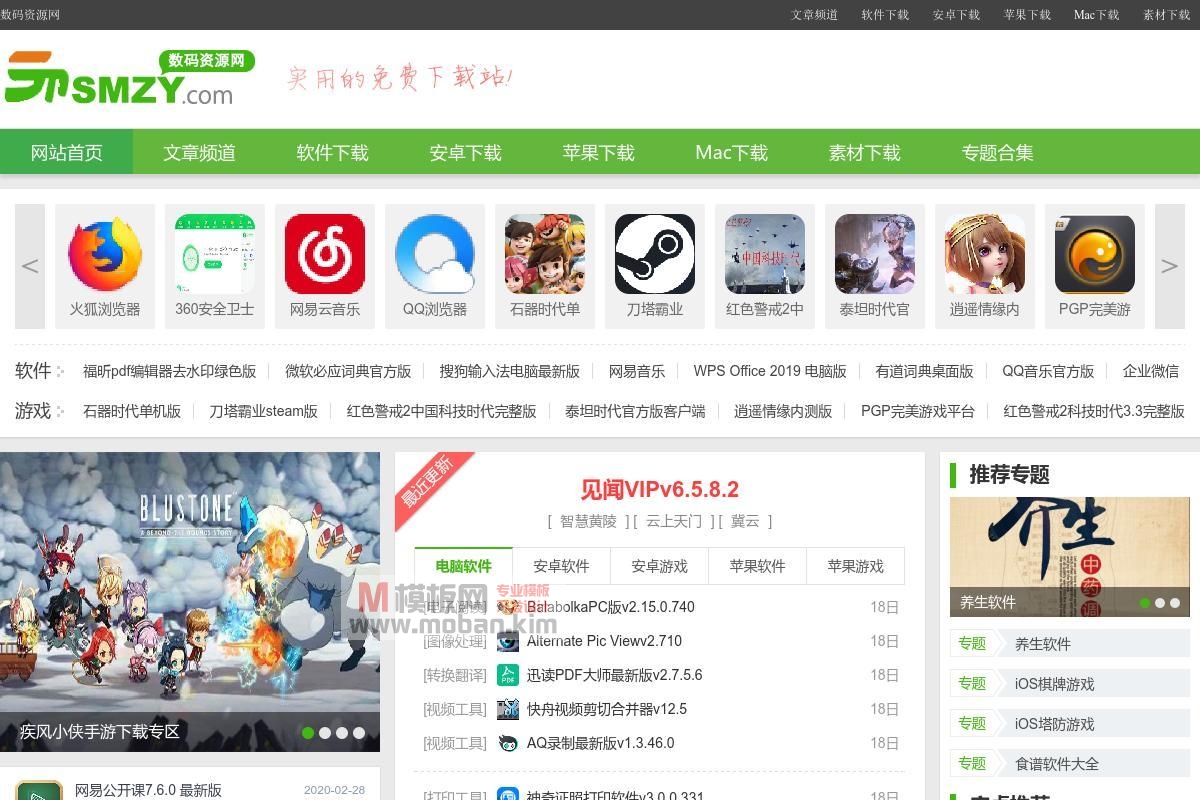Open Mac下载 in green nav bar

point(731,152)
